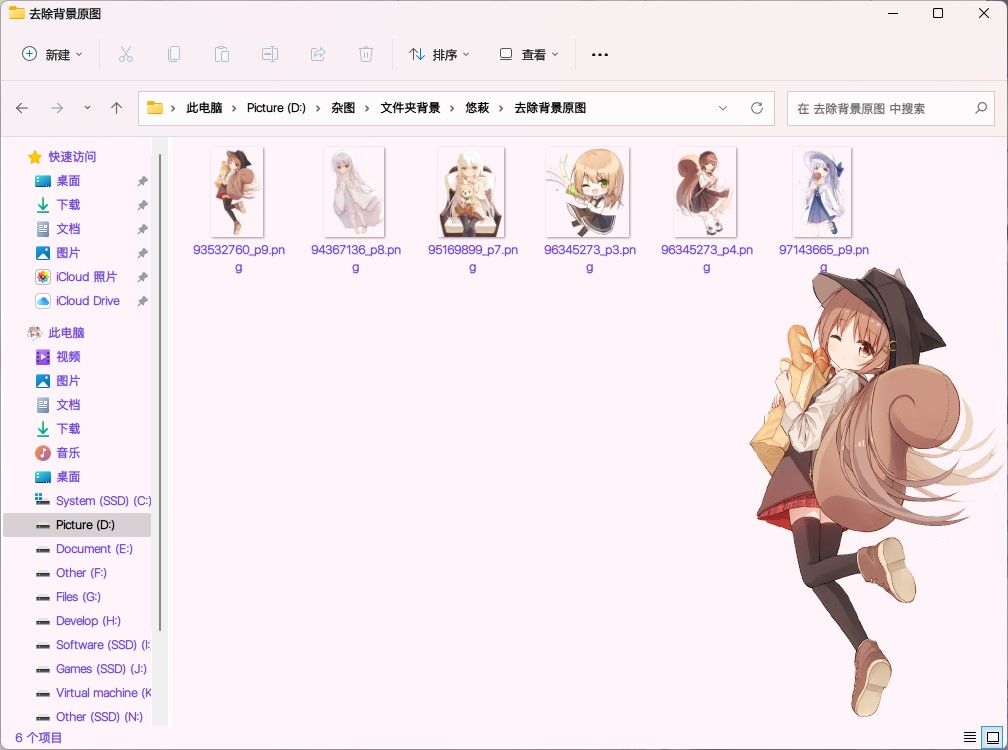Unpin 桌面 using its pin icon
The image size is (1008, 750).
pyautogui.click(x=143, y=181)
